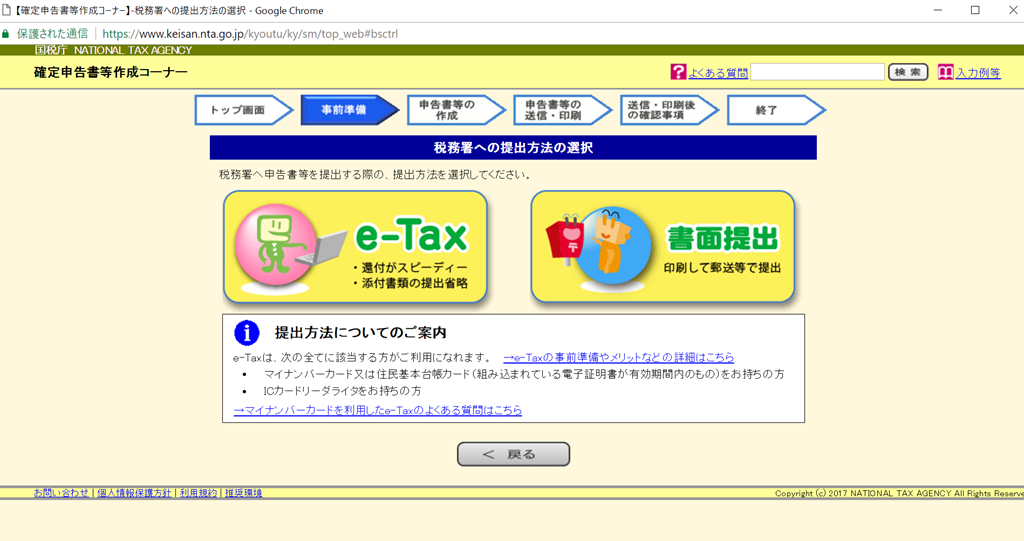This screenshot has height=541, width=1024.
Task: Open the お問い合わせ footer link
Action: pyautogui.click(x=61, y=494)
